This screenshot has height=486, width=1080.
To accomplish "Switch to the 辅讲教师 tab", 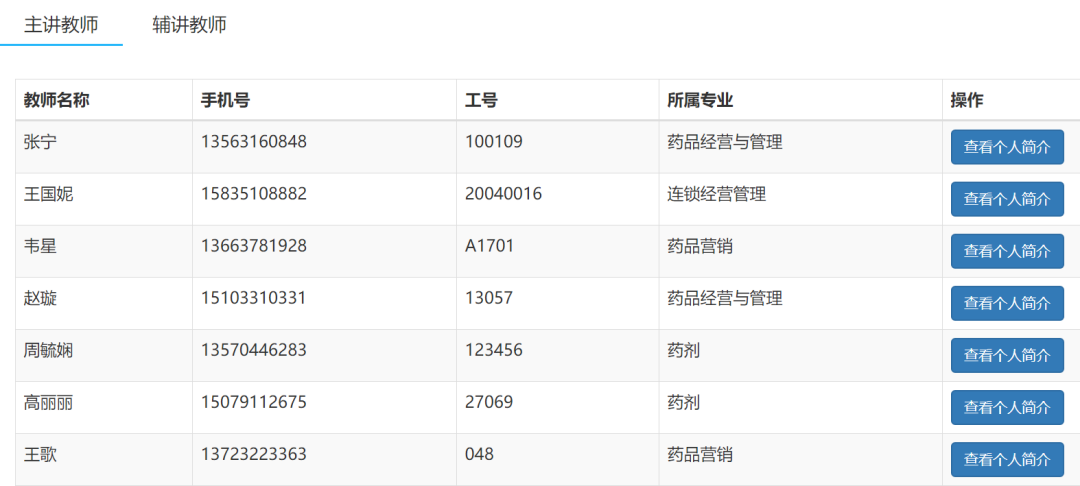I will click(189, 25).
